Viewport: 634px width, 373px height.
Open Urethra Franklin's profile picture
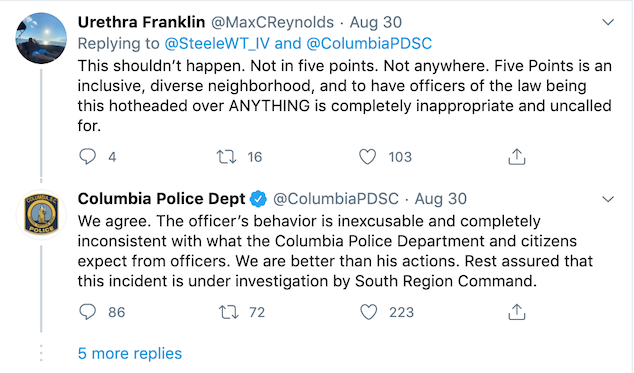[41, 38]
